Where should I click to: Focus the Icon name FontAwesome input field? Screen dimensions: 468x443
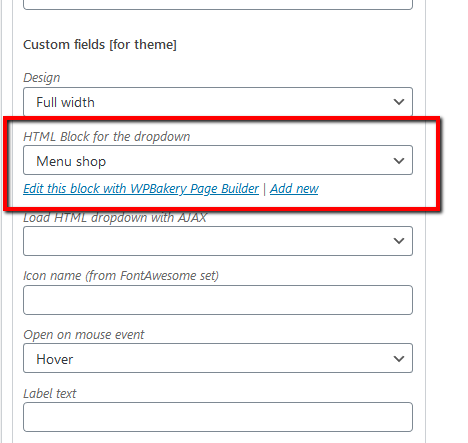click(218, 300)
